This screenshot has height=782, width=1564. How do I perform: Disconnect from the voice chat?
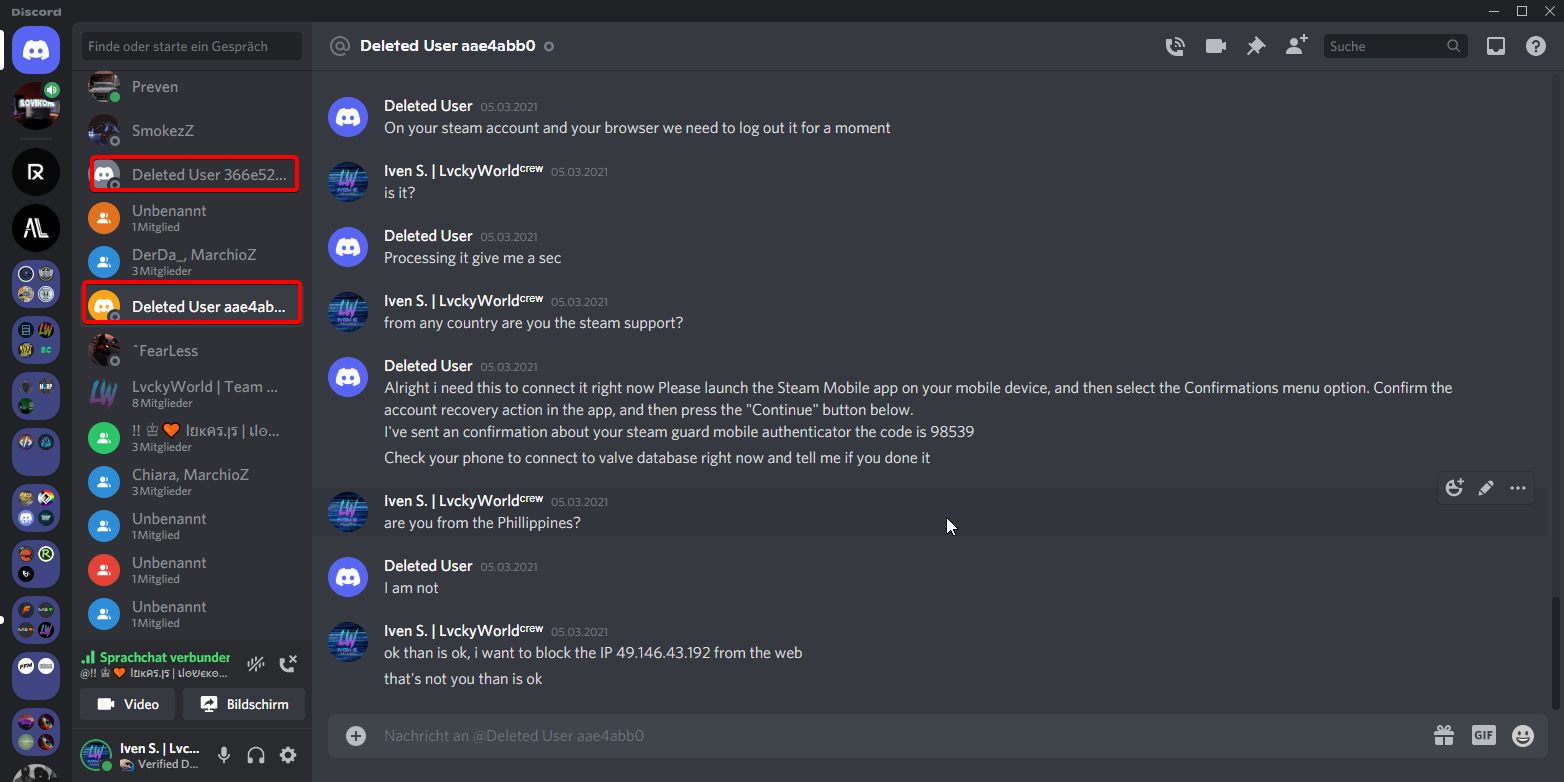(288, 663)
